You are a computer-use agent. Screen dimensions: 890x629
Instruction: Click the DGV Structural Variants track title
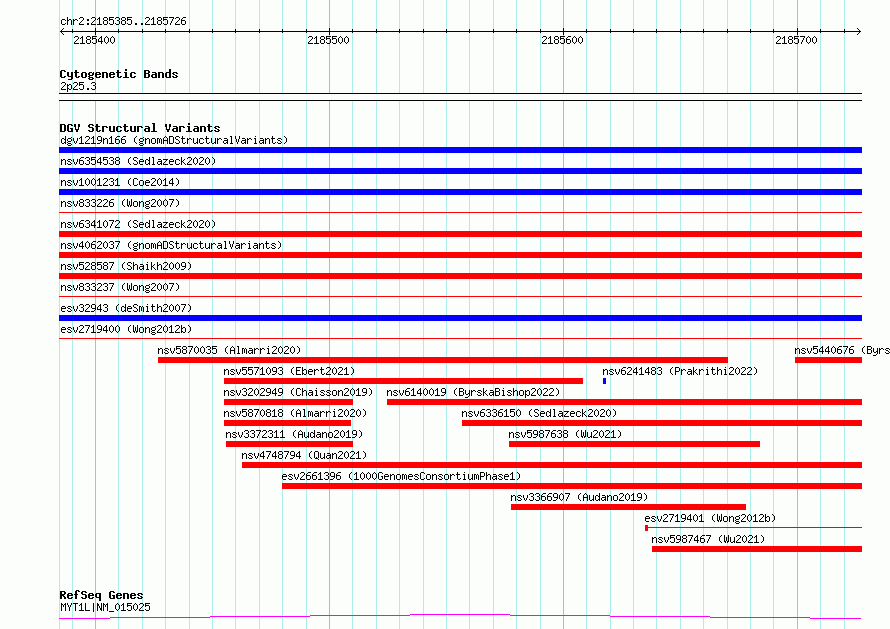coord(140,128)
